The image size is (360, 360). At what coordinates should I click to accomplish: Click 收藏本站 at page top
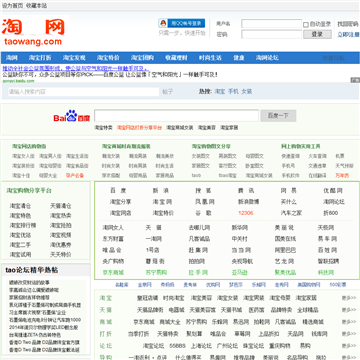click(36, 6)
